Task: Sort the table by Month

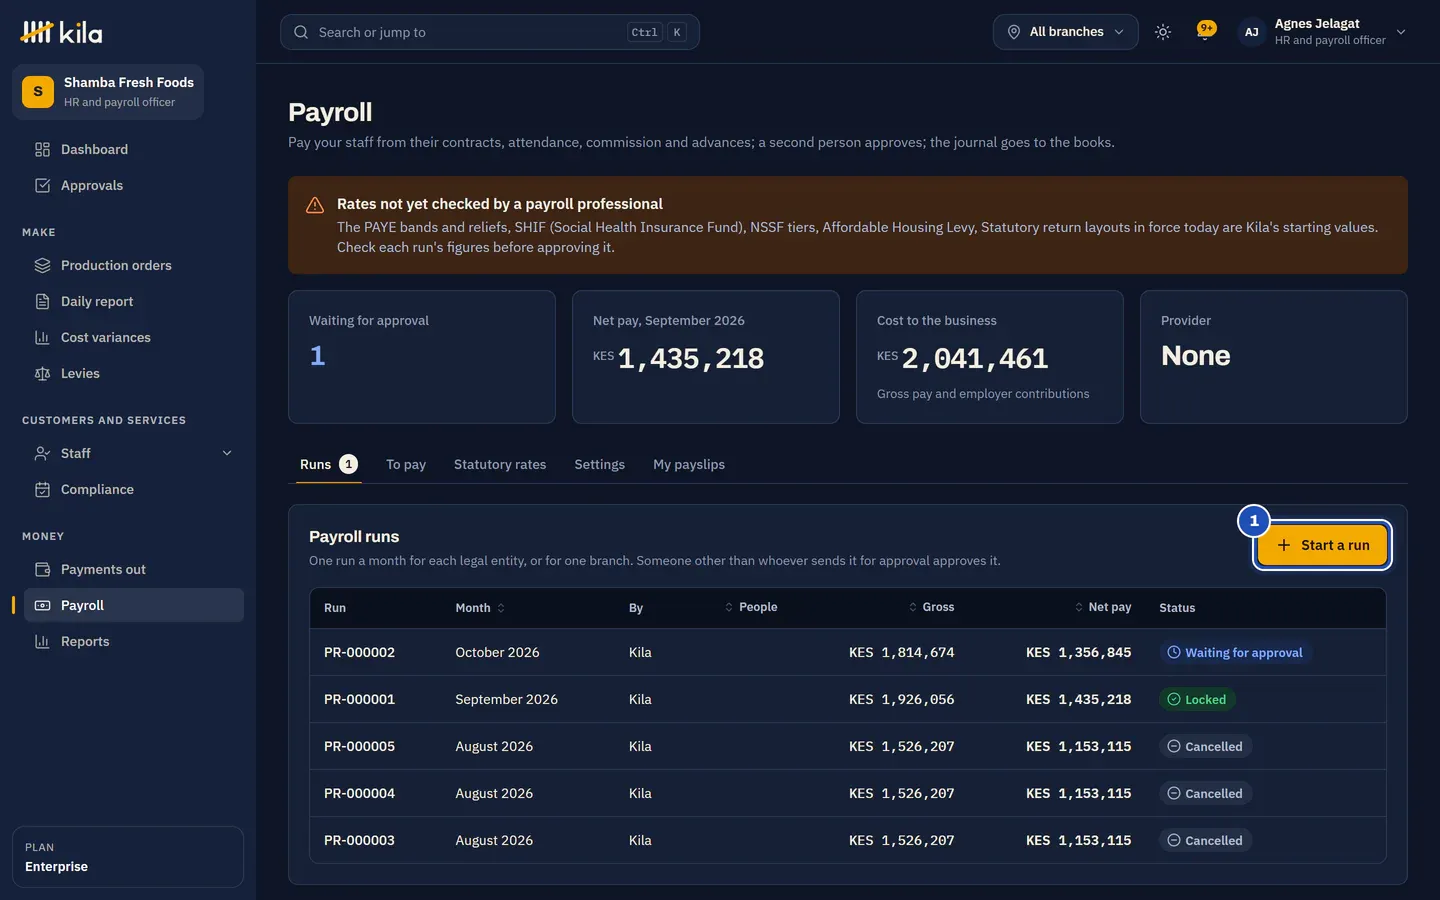Action: pyautogui.click(x=480, y=608)
